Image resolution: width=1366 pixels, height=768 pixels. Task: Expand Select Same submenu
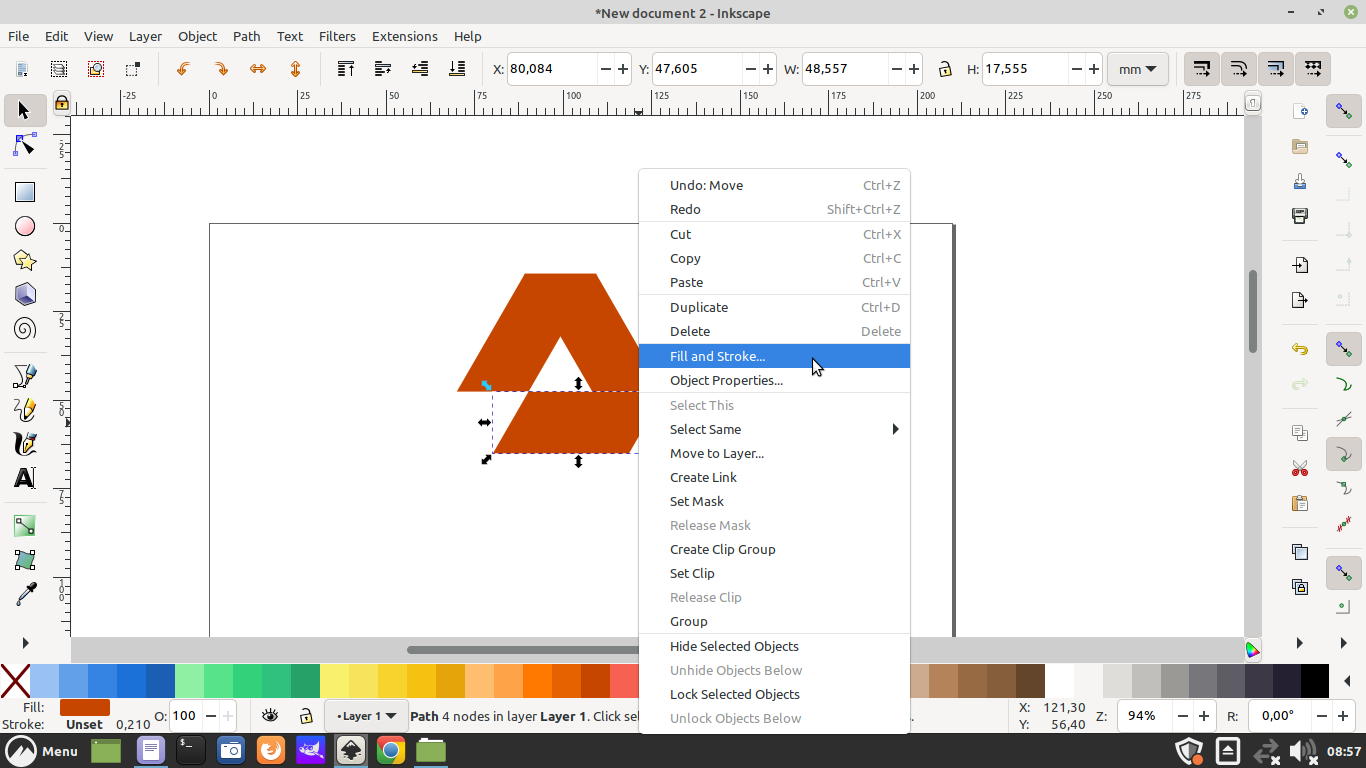click(x=775, y=429)
